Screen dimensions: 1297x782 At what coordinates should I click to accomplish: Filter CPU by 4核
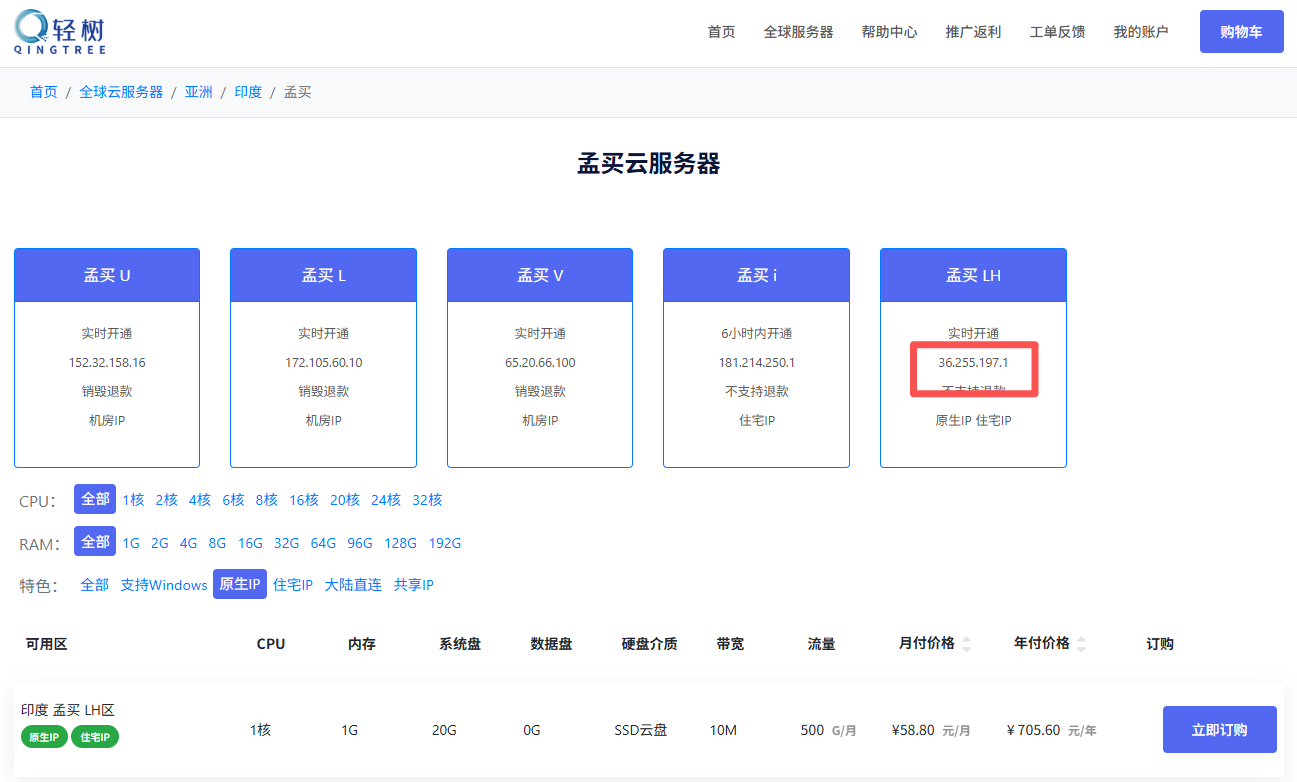199,500
